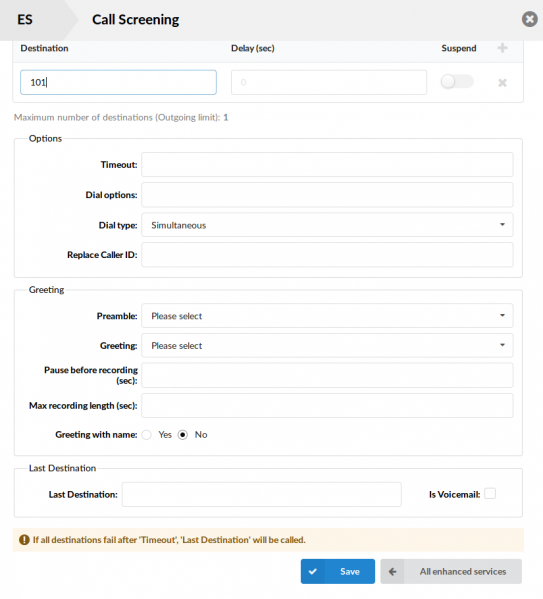This screenshot has width=543, height=599.
Task: Select Yes for Greeting with name
Action: click(146, 435)
